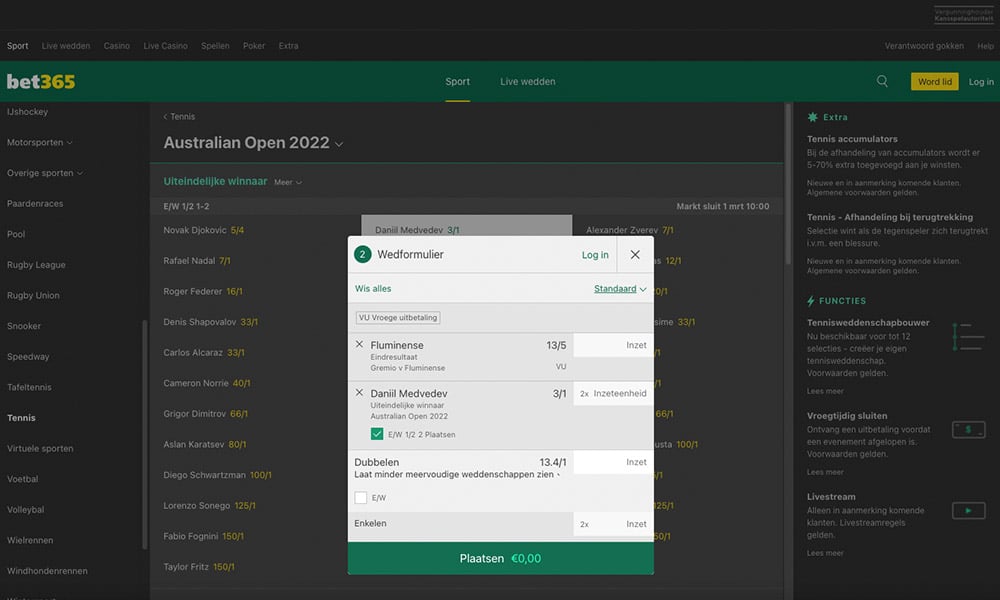The image size is (1000, 600).
Task: Open Poker from top menu
Action: pos(254,46)
